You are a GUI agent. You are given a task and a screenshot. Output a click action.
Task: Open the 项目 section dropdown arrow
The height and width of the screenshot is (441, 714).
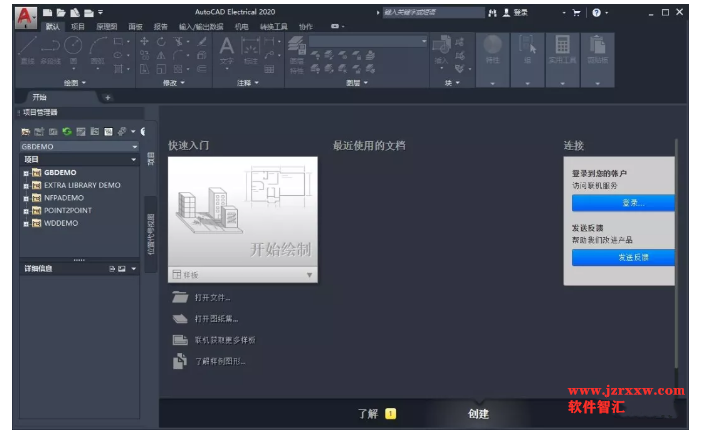point(133,159)
